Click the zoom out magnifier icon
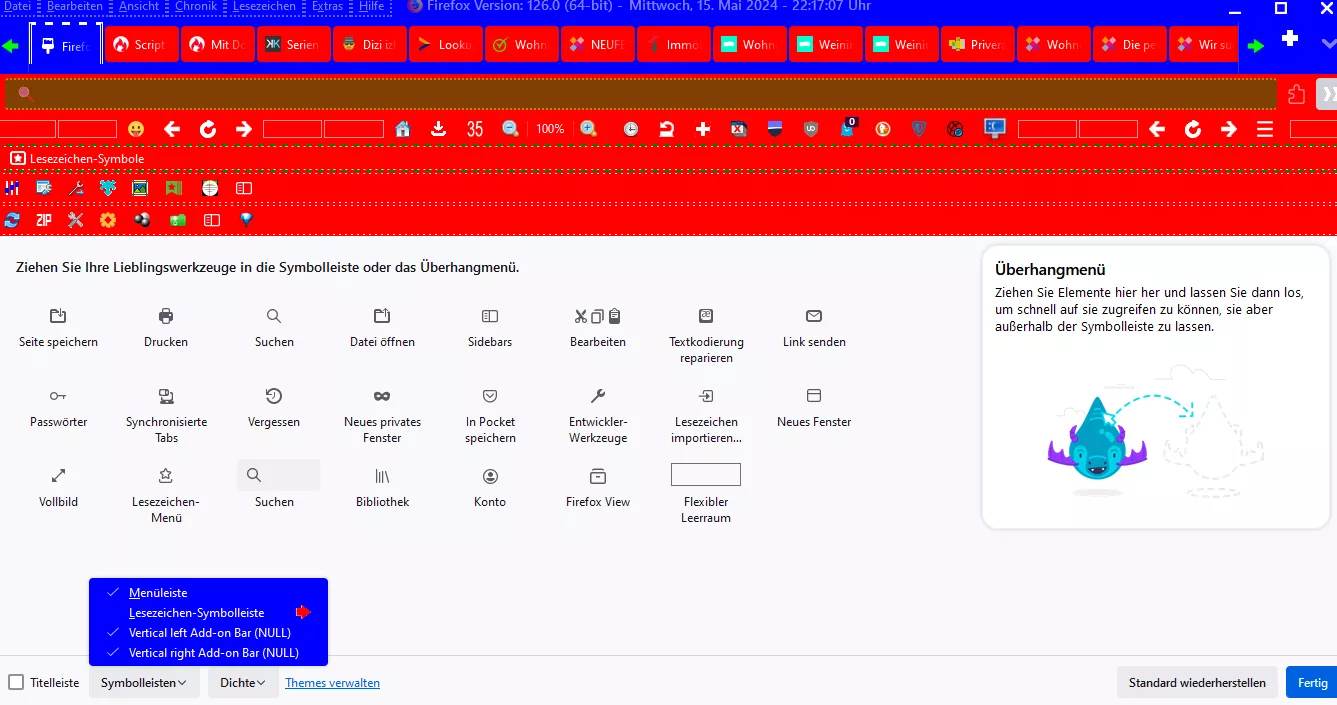The image size is (1337, 705). (510, 129)
